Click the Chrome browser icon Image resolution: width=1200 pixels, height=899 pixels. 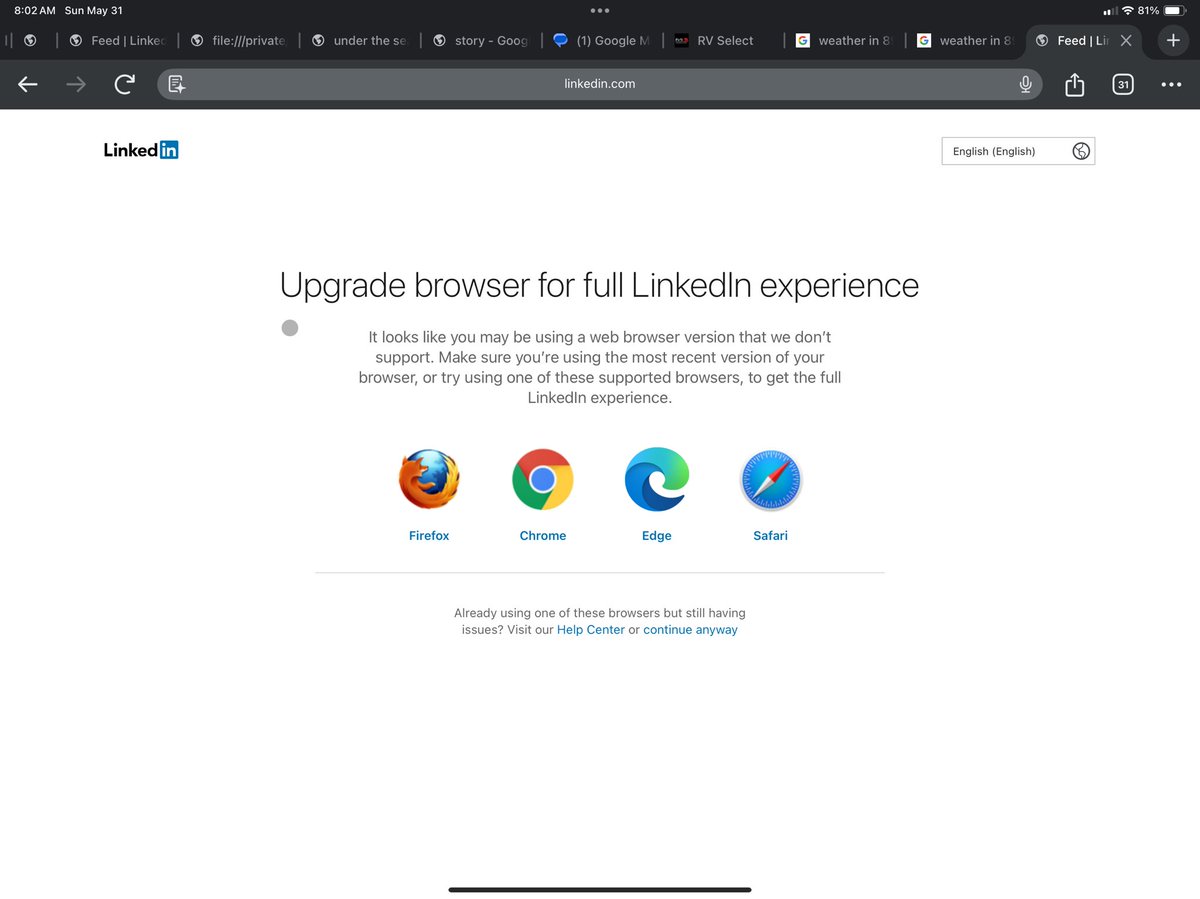pos(543,480)
